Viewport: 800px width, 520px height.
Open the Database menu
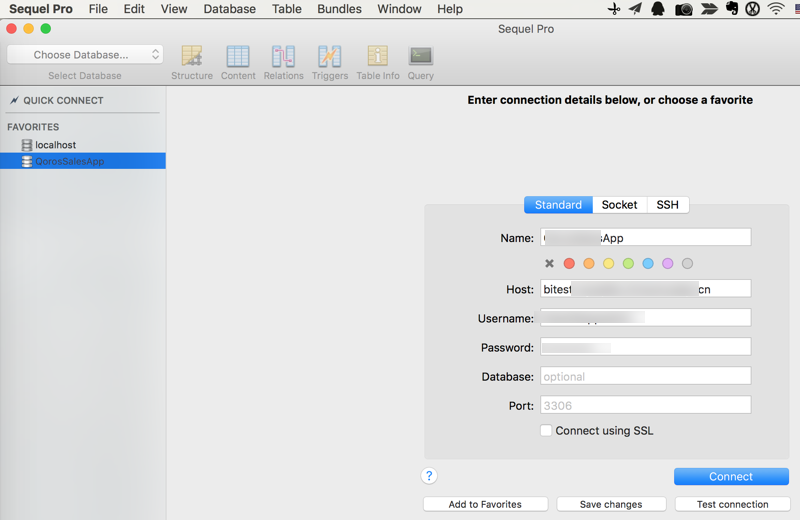pyautogui.click(x=230, y=9)
